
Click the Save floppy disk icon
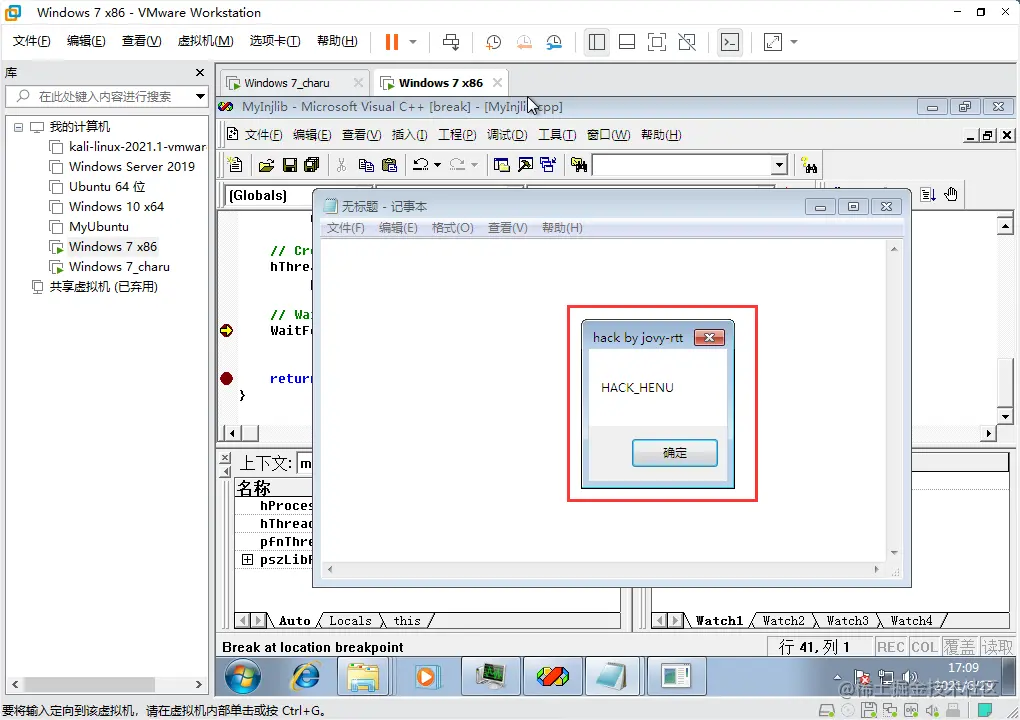pos(290,165)
